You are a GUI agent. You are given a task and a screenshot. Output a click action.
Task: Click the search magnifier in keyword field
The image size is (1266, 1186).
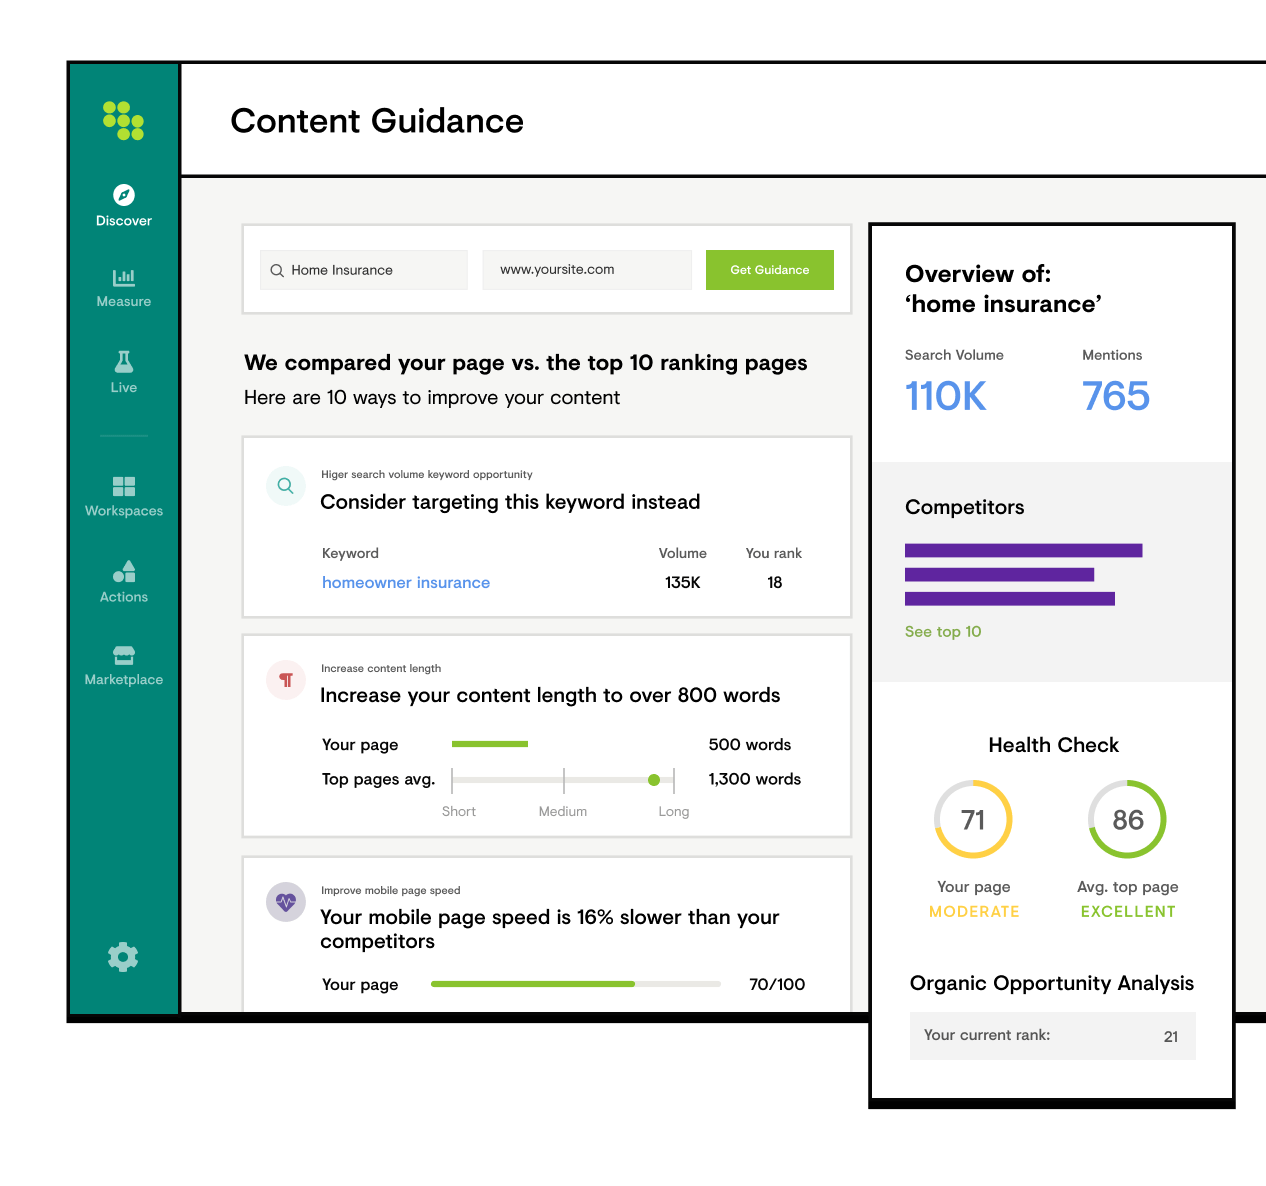(277, 270)
